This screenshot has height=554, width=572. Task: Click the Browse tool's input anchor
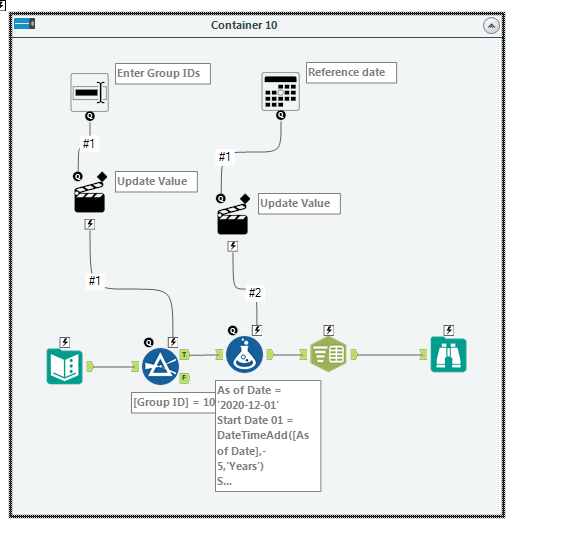point(423,355)
